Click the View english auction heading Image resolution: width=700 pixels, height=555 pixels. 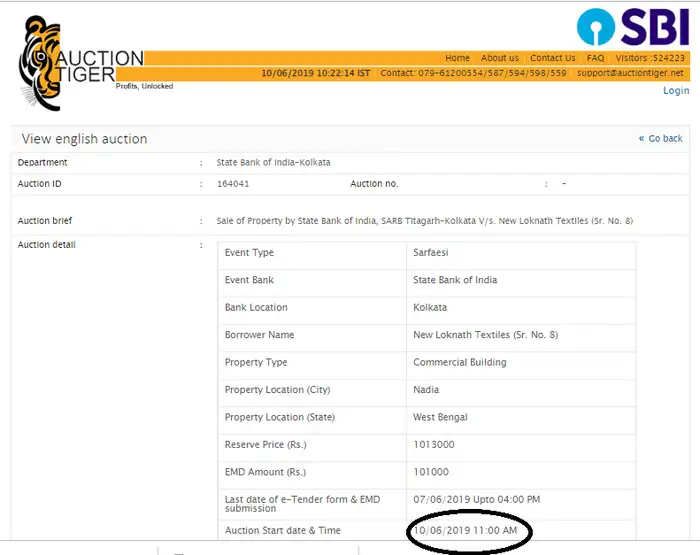pos(84,139)
